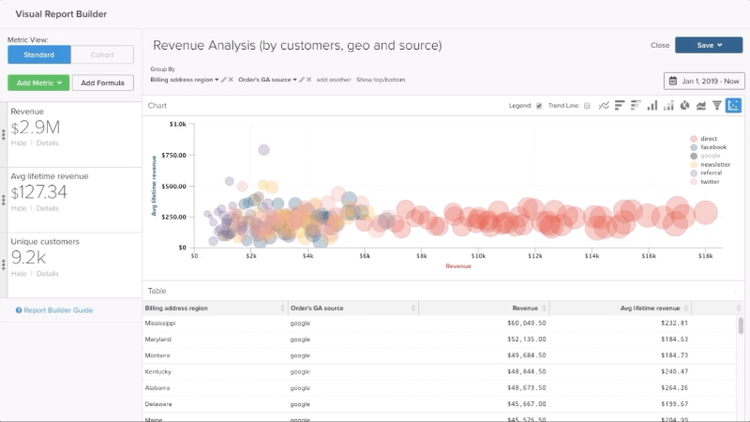Select the scatter bubble chart icon
This screenshot has width=750, height=422.
(733, 105)
